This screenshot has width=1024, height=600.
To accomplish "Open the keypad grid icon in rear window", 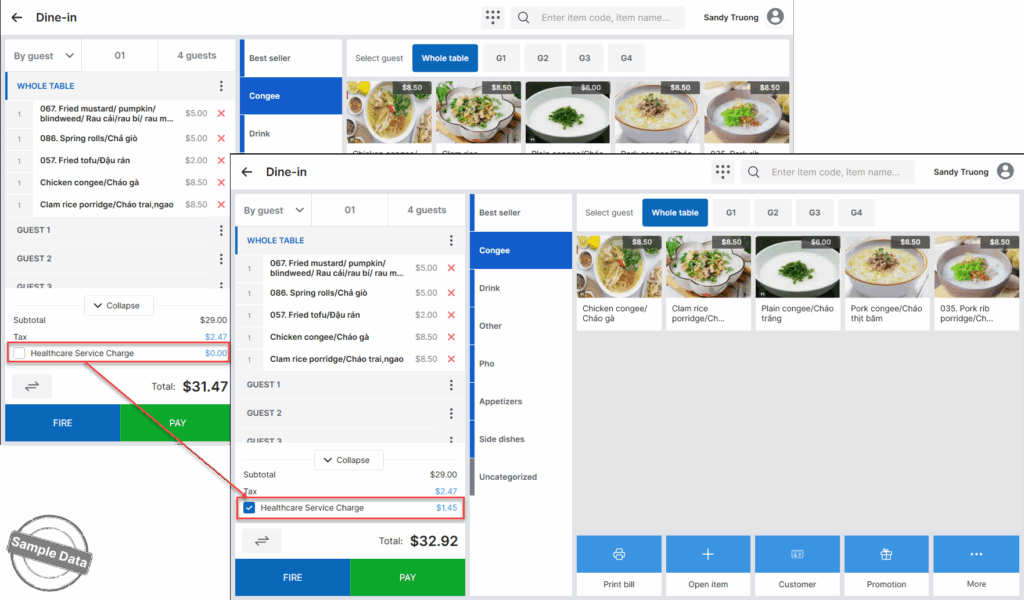I will click(x=492, y=17).
